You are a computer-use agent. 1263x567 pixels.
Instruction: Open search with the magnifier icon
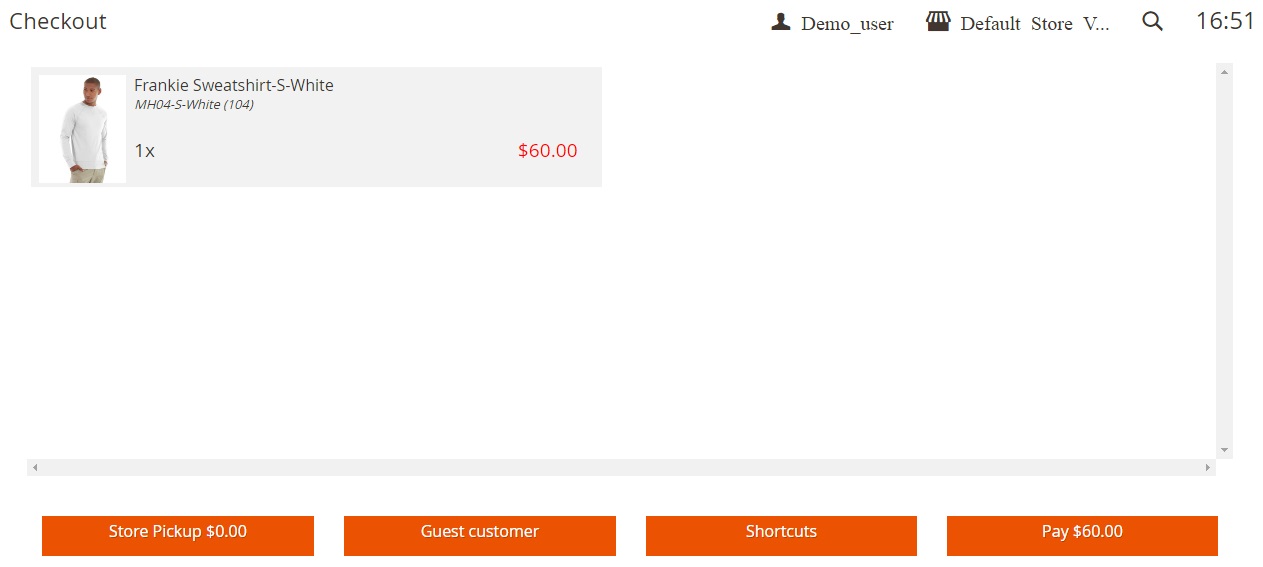pos(1152,22)
